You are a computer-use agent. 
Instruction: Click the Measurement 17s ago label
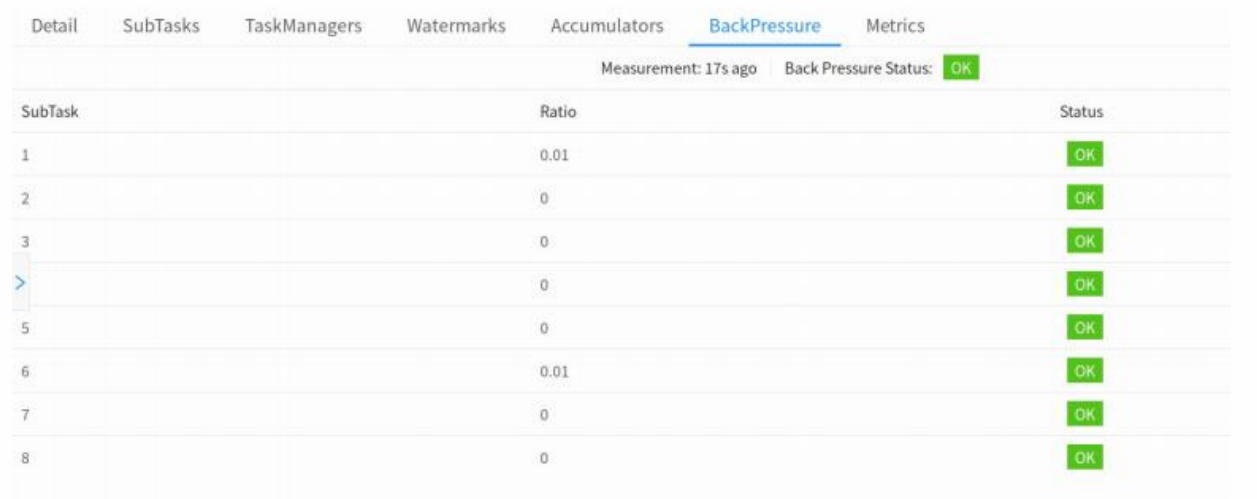point(678,69)
